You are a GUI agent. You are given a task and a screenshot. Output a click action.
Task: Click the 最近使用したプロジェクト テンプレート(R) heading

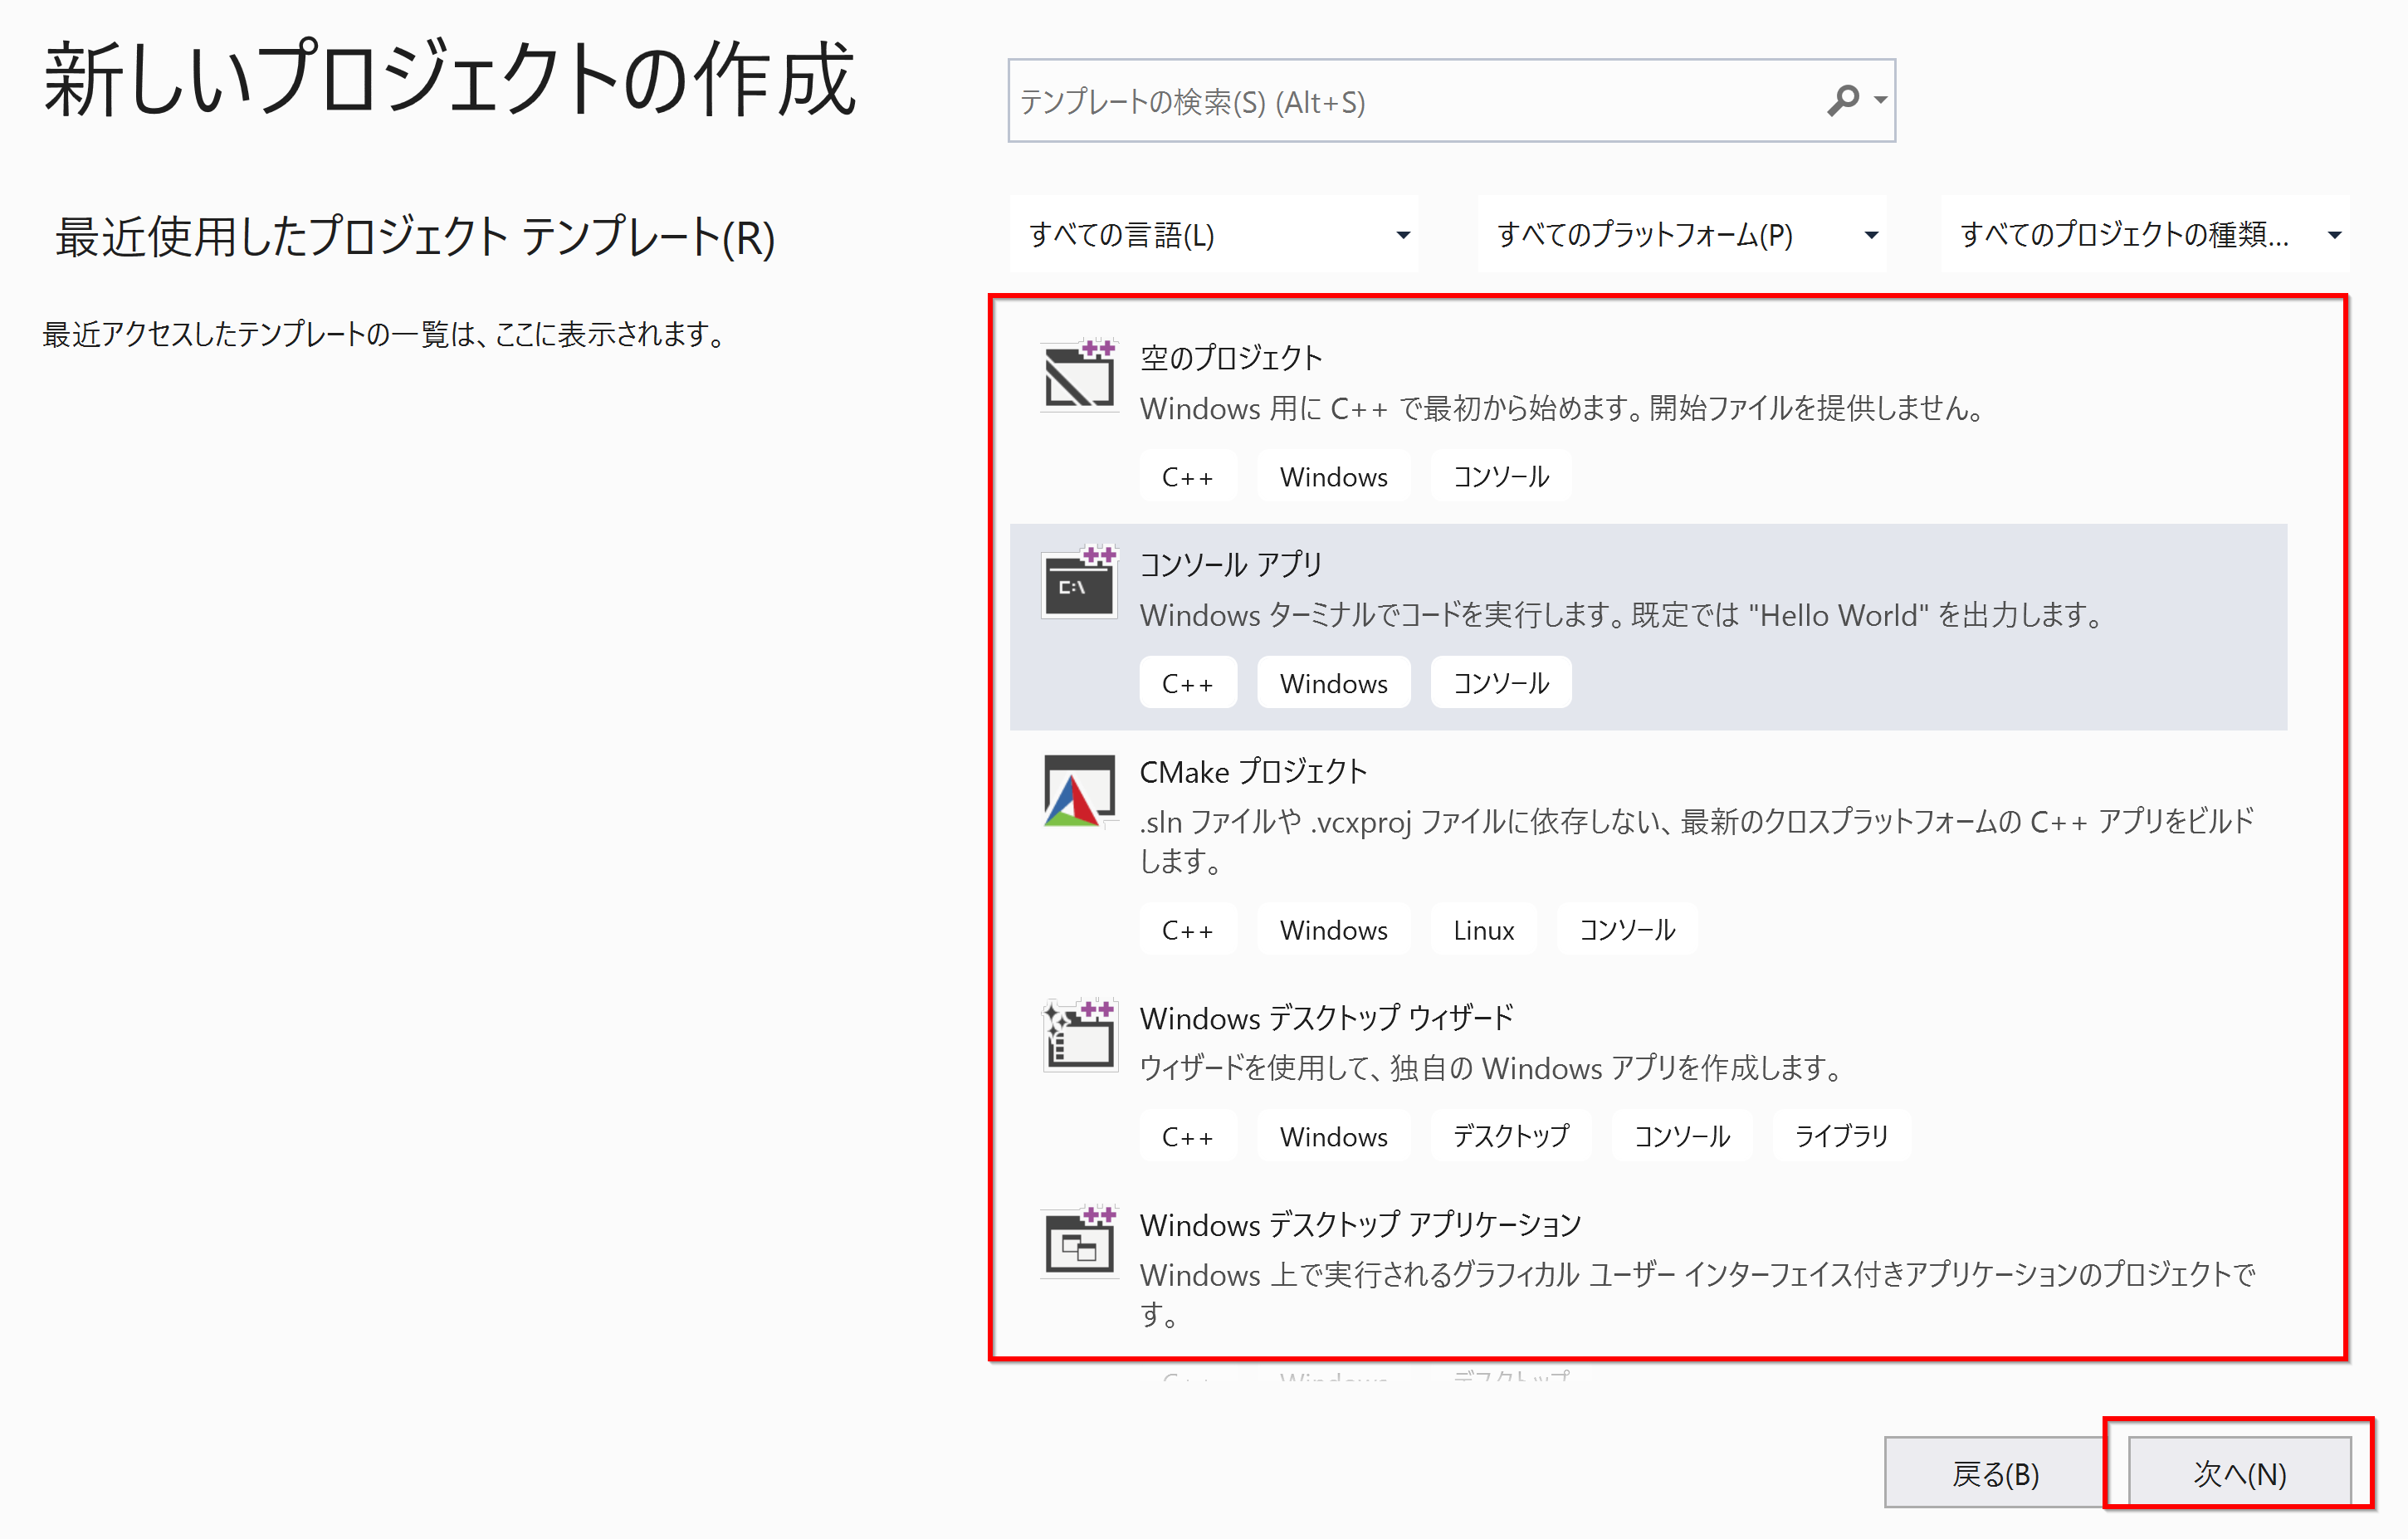[415, 237]
